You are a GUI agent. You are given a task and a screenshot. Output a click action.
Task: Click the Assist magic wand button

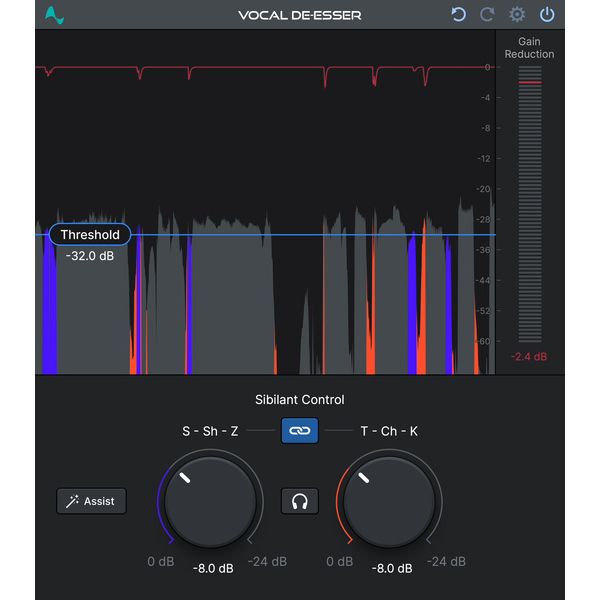click(92, 501)
